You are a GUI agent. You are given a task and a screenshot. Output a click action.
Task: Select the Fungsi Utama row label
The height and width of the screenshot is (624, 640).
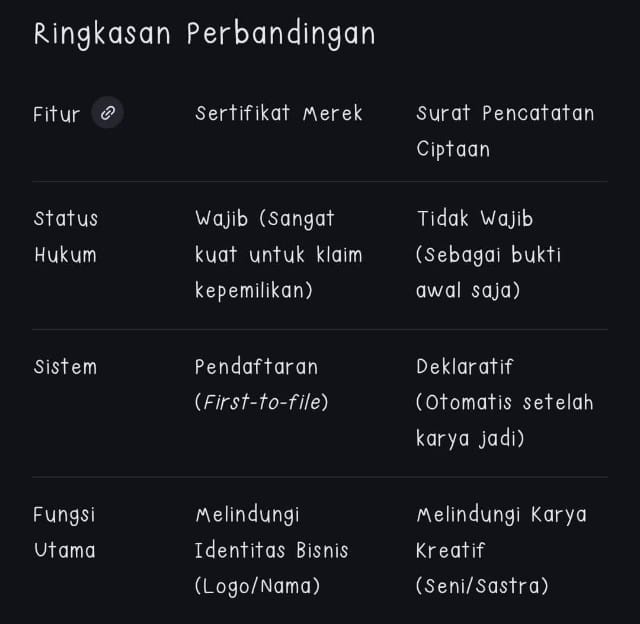tap(64, 532)
